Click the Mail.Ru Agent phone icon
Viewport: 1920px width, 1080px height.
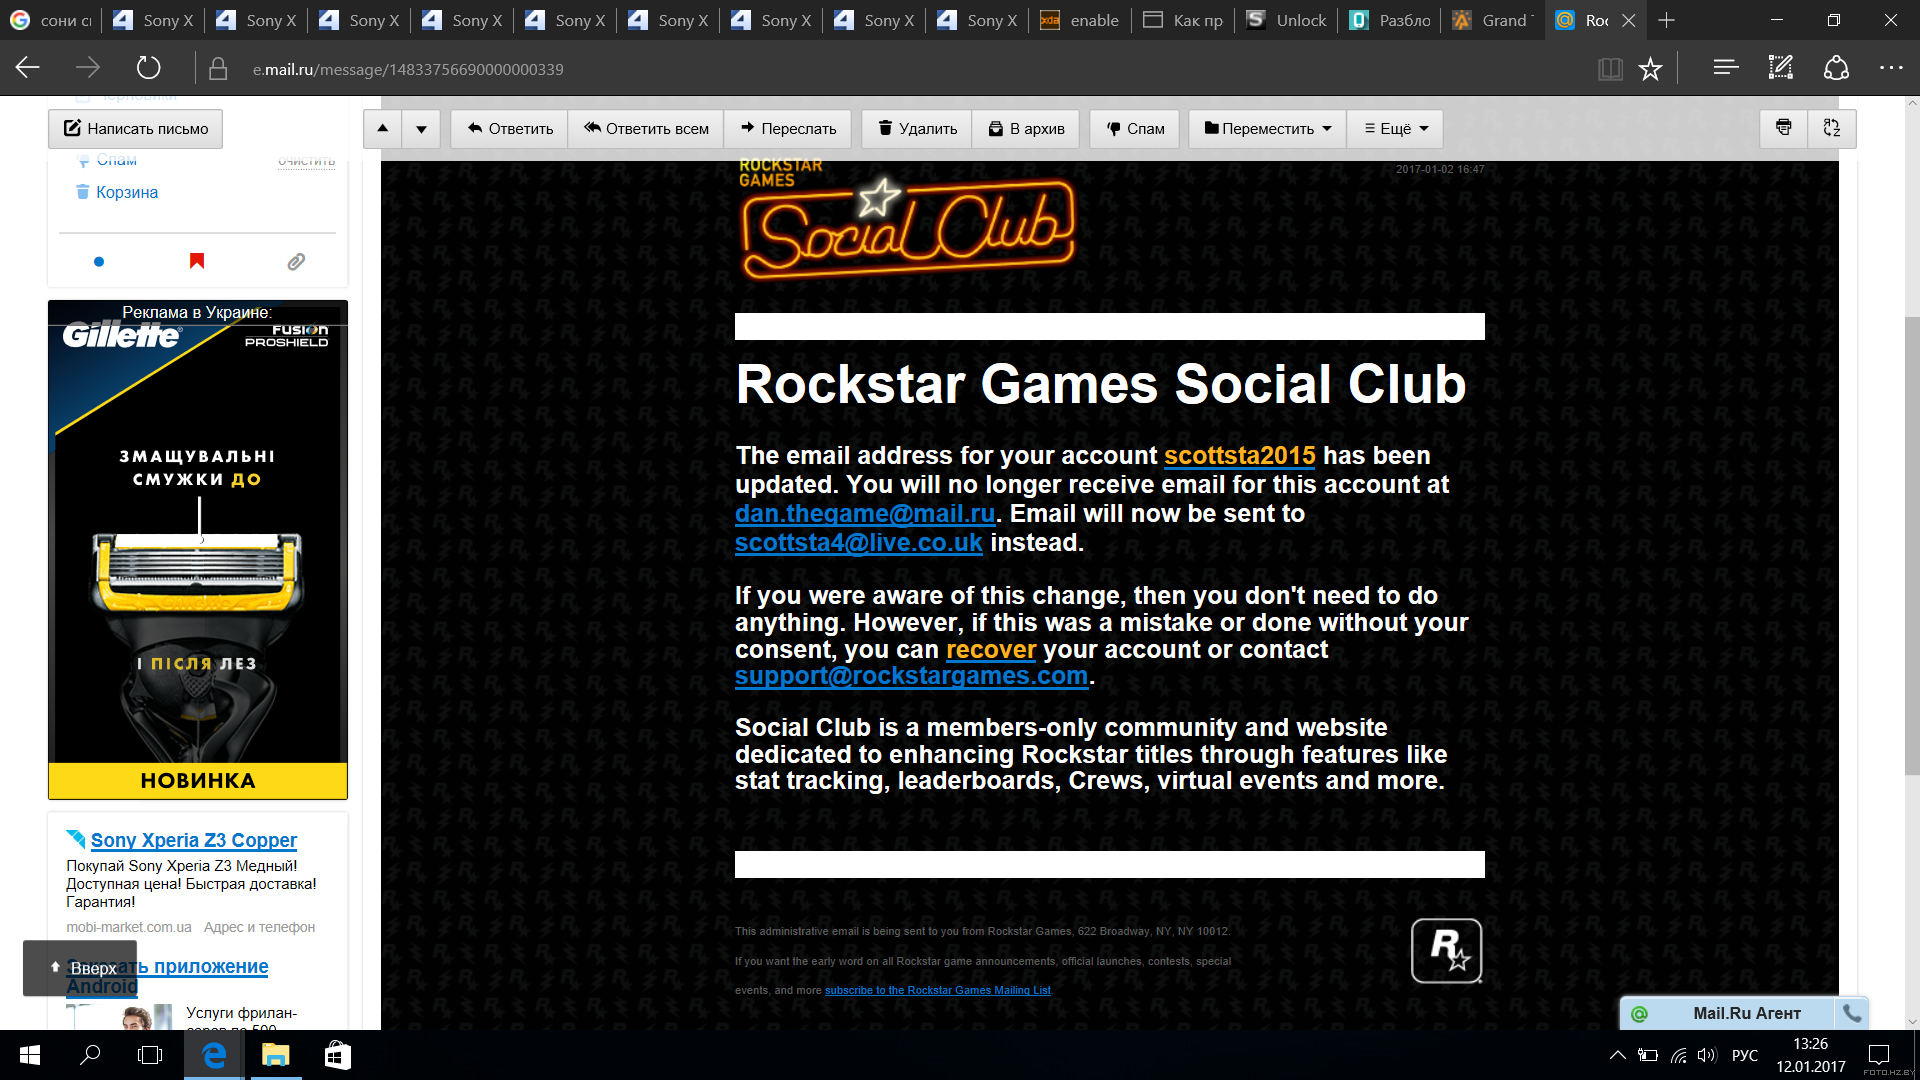(1852, 1013)
